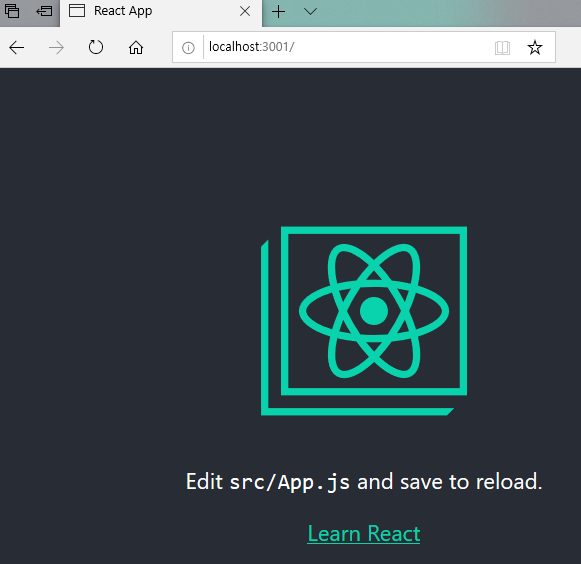Close the React App tab

point(245,11)
